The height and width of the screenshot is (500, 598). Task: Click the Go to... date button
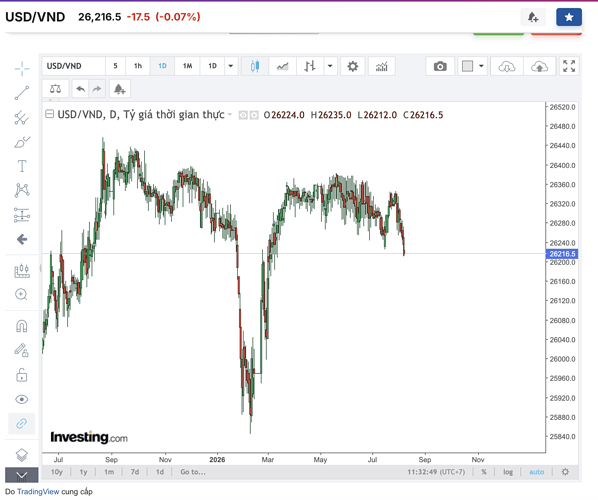[x=193, y=472]
